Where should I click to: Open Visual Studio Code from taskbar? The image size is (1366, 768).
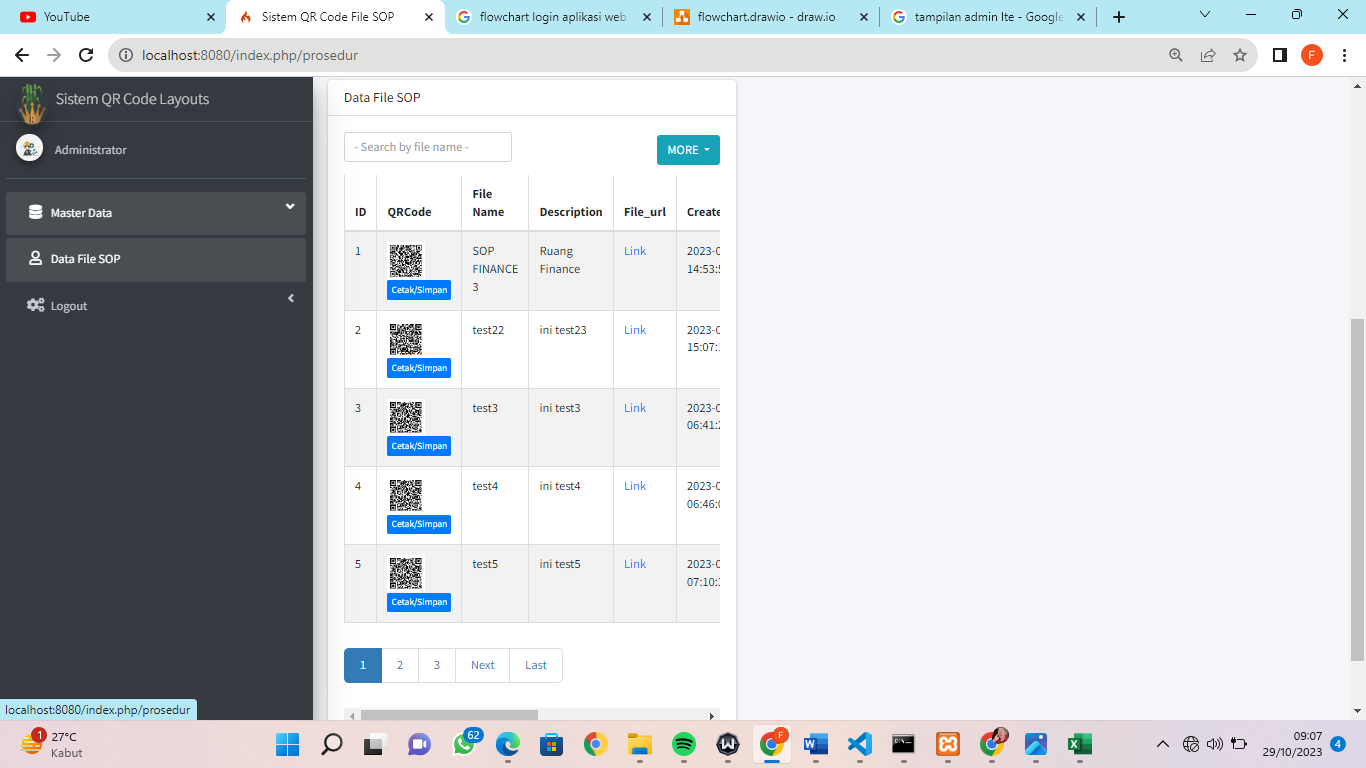click(x=860, y=744)
